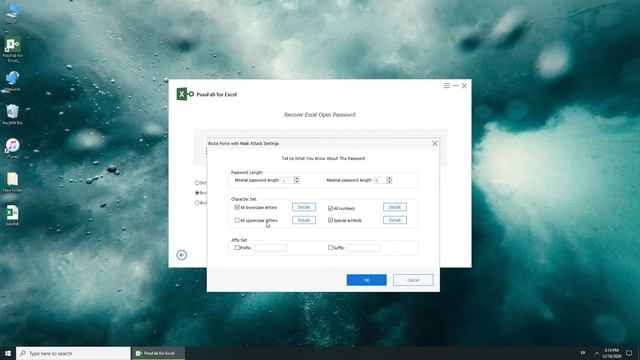The height and width of the screenshot is (360, 640).
Task: Enable the Prefix checkbox
Action: pyautogui.click(x=237, y=247)
